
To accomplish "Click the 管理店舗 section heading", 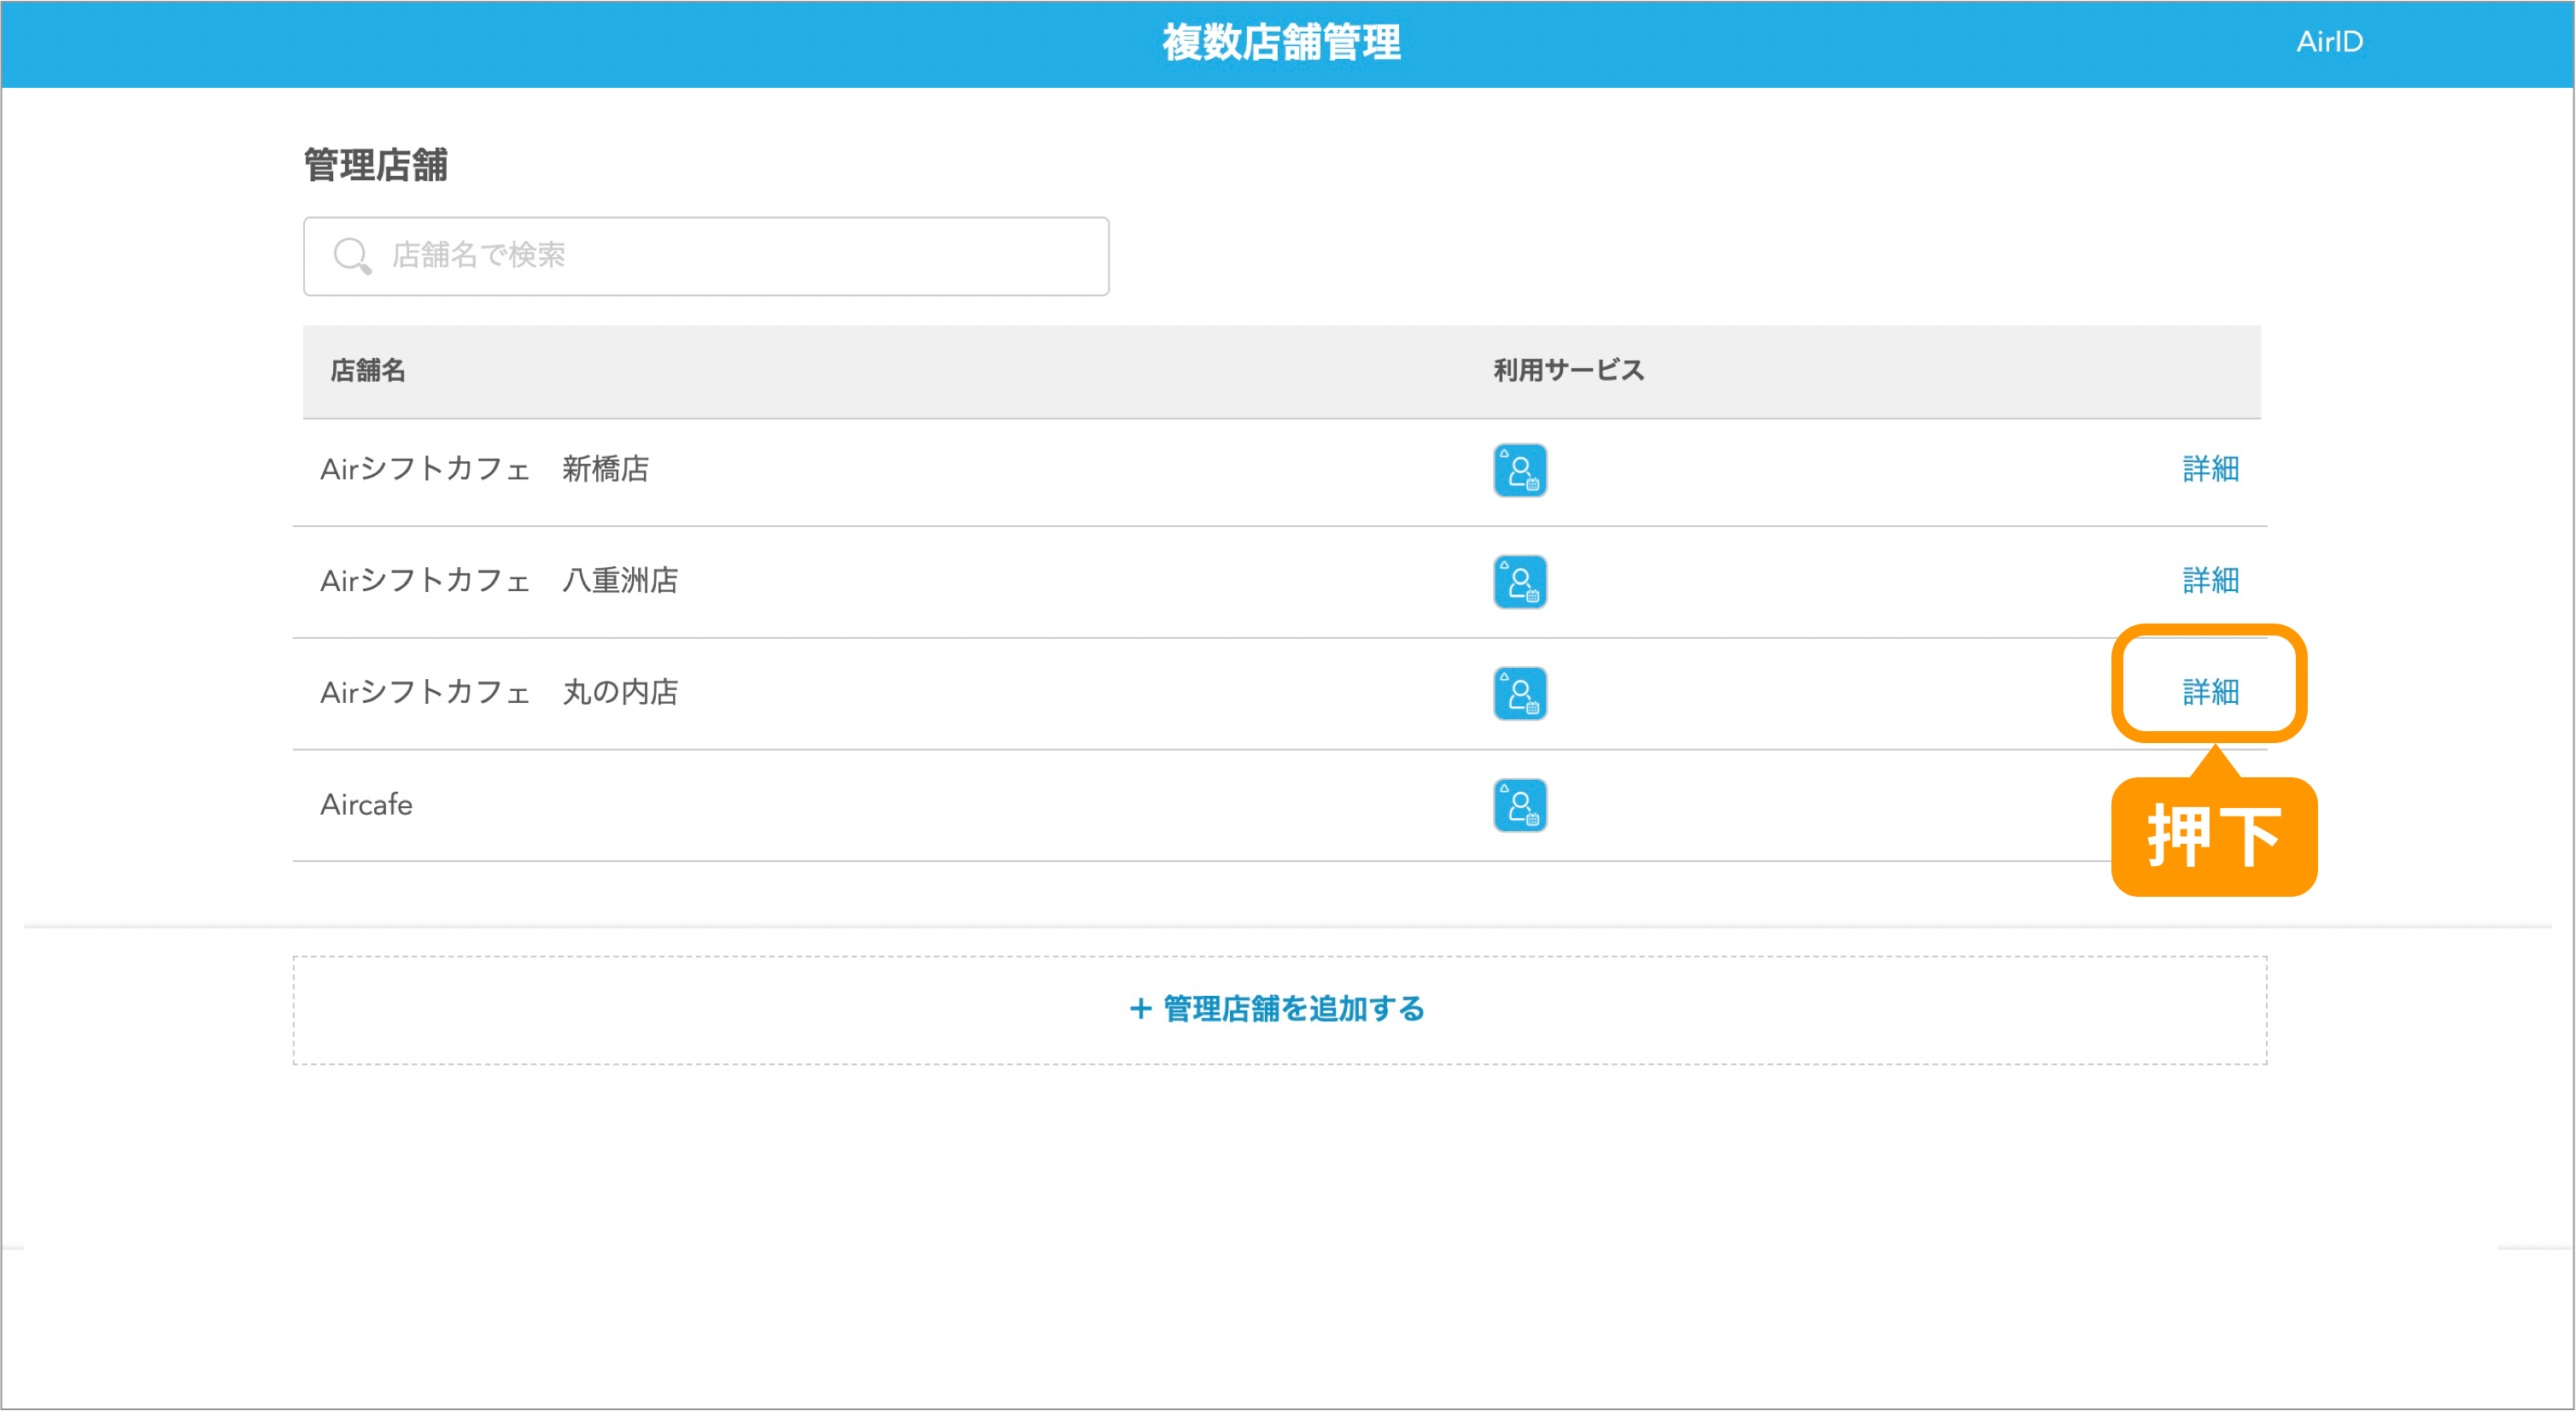I will pos(375,165).
